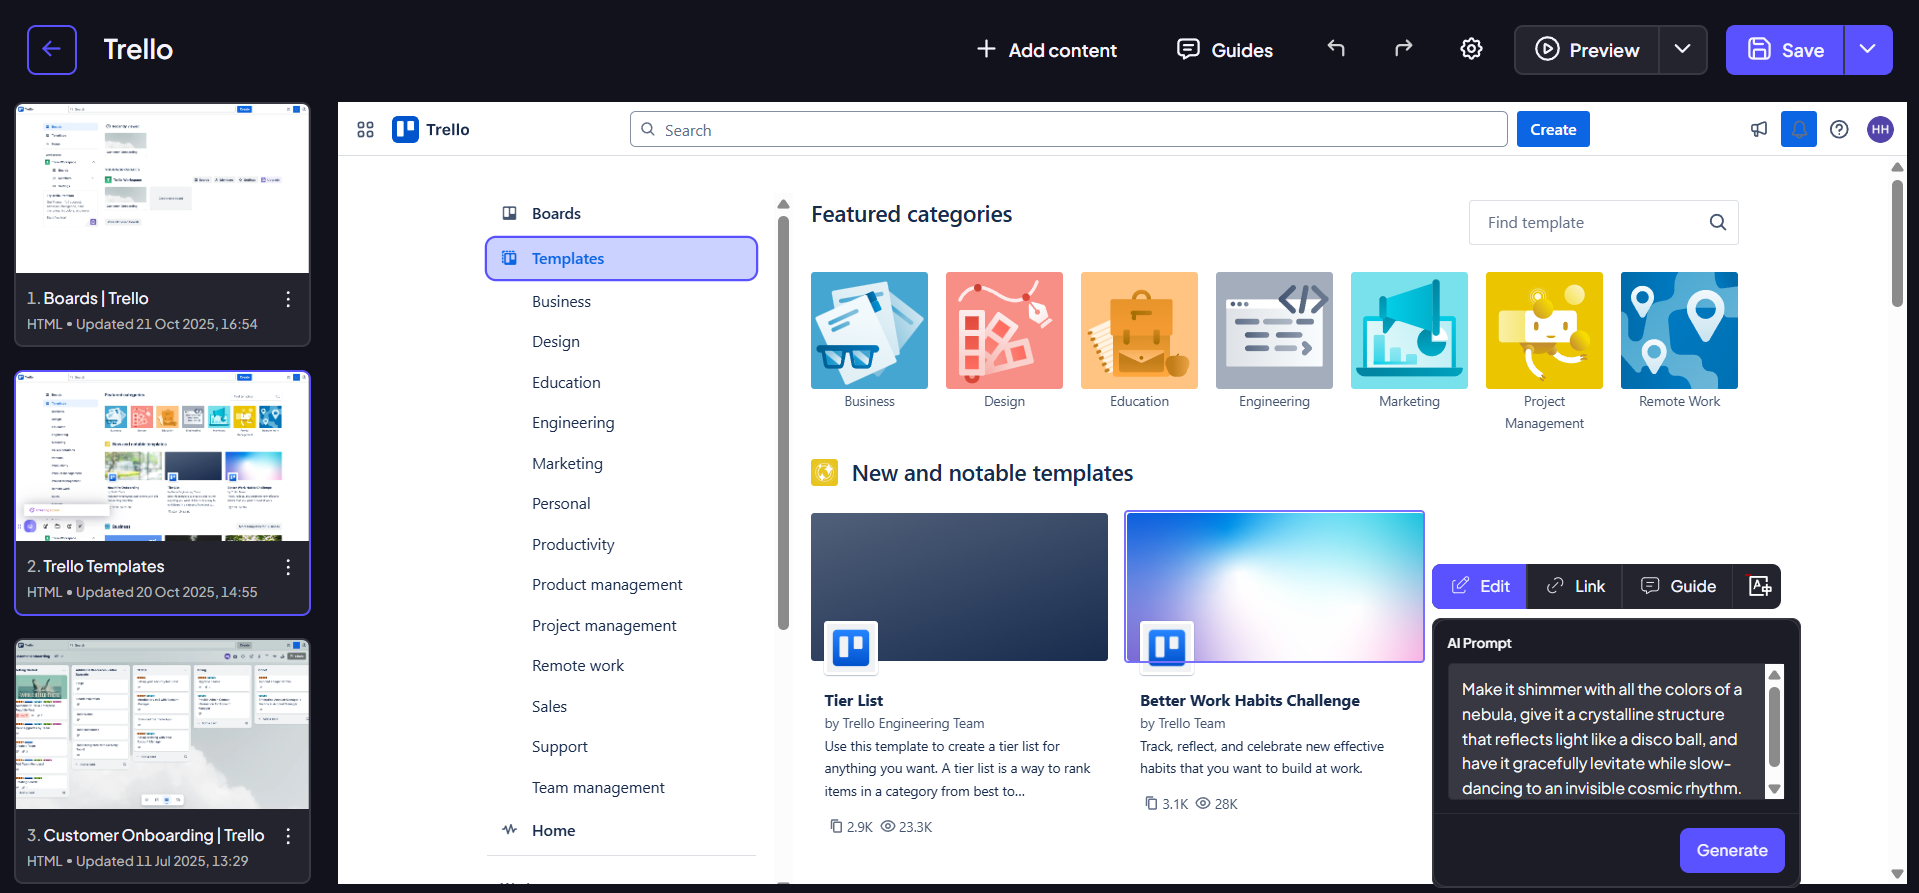
Task: Choose the Team management sidebar category
Action: (x=598, y=787)
